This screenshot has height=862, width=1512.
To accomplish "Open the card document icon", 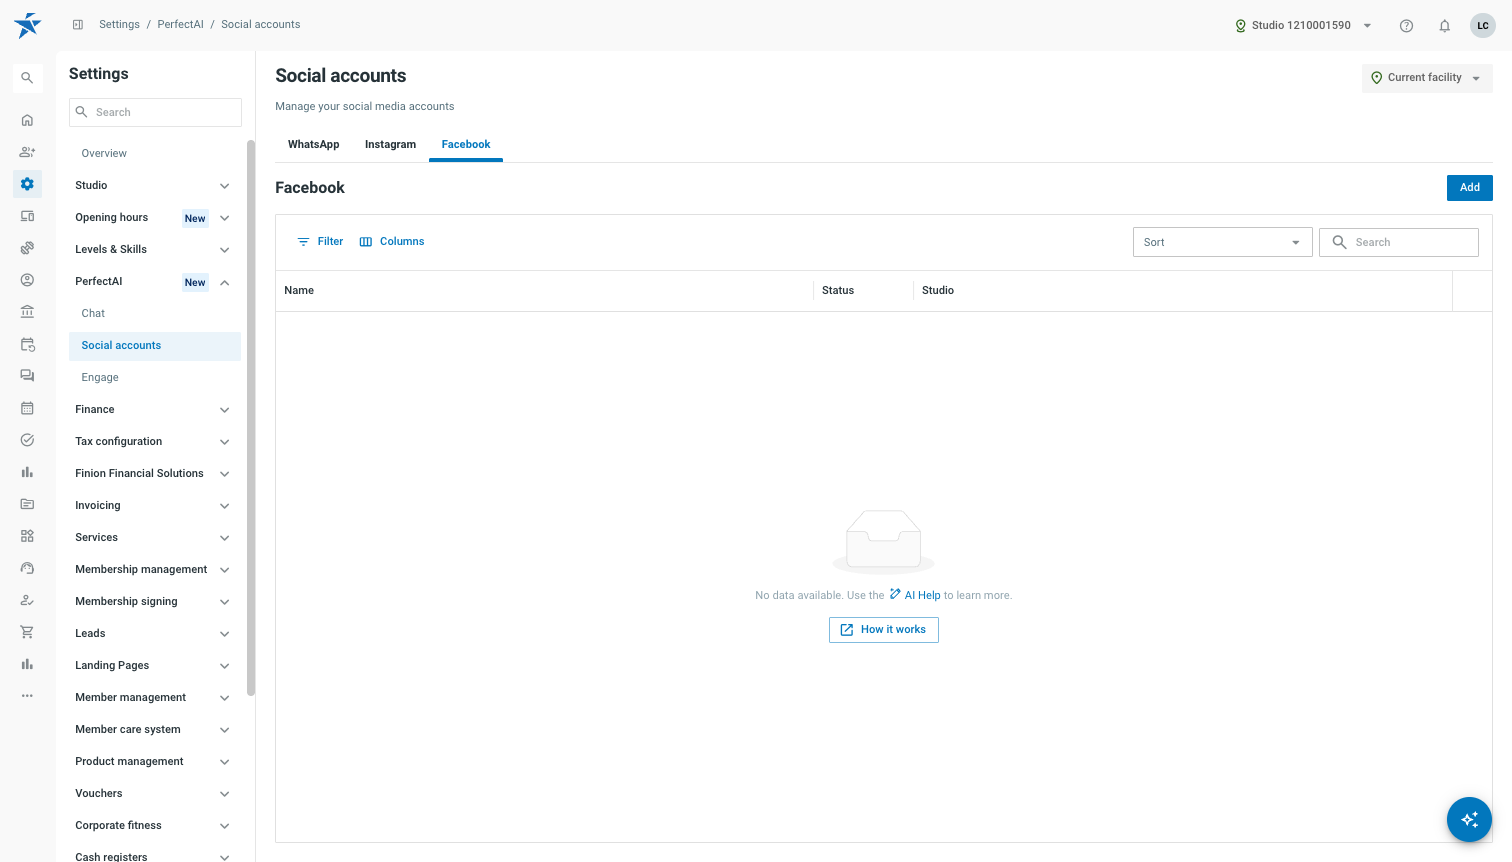I will click(27, 504).
